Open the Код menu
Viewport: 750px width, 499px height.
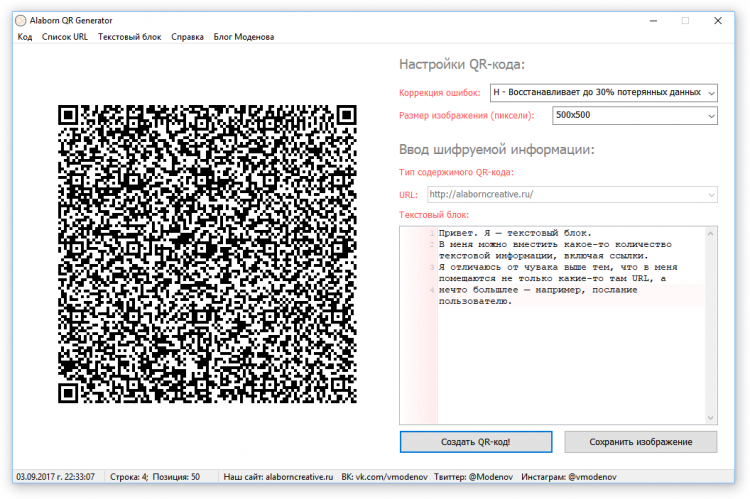coord(25,37)
